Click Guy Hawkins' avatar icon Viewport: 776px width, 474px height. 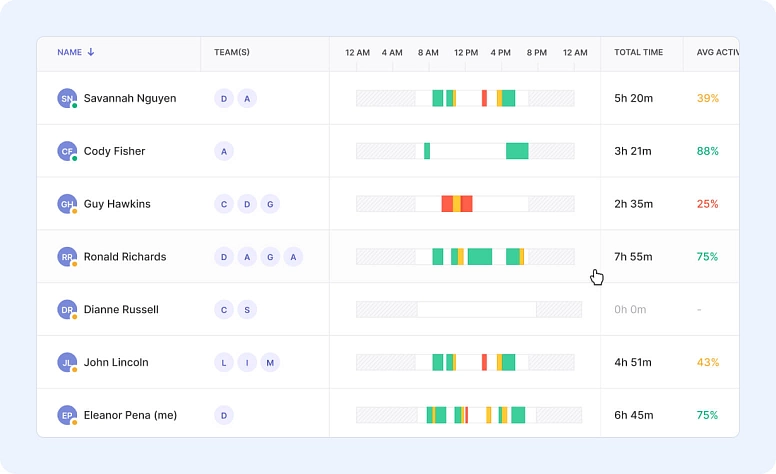point(67,204)
